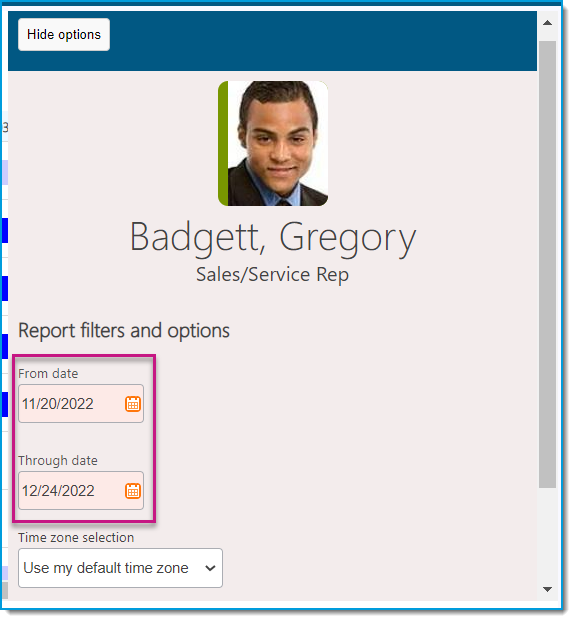Click into the Through date field showing 12/24/2022
Image resolution: width=574 pixels, height=621 pixels.
coord(81,490)
